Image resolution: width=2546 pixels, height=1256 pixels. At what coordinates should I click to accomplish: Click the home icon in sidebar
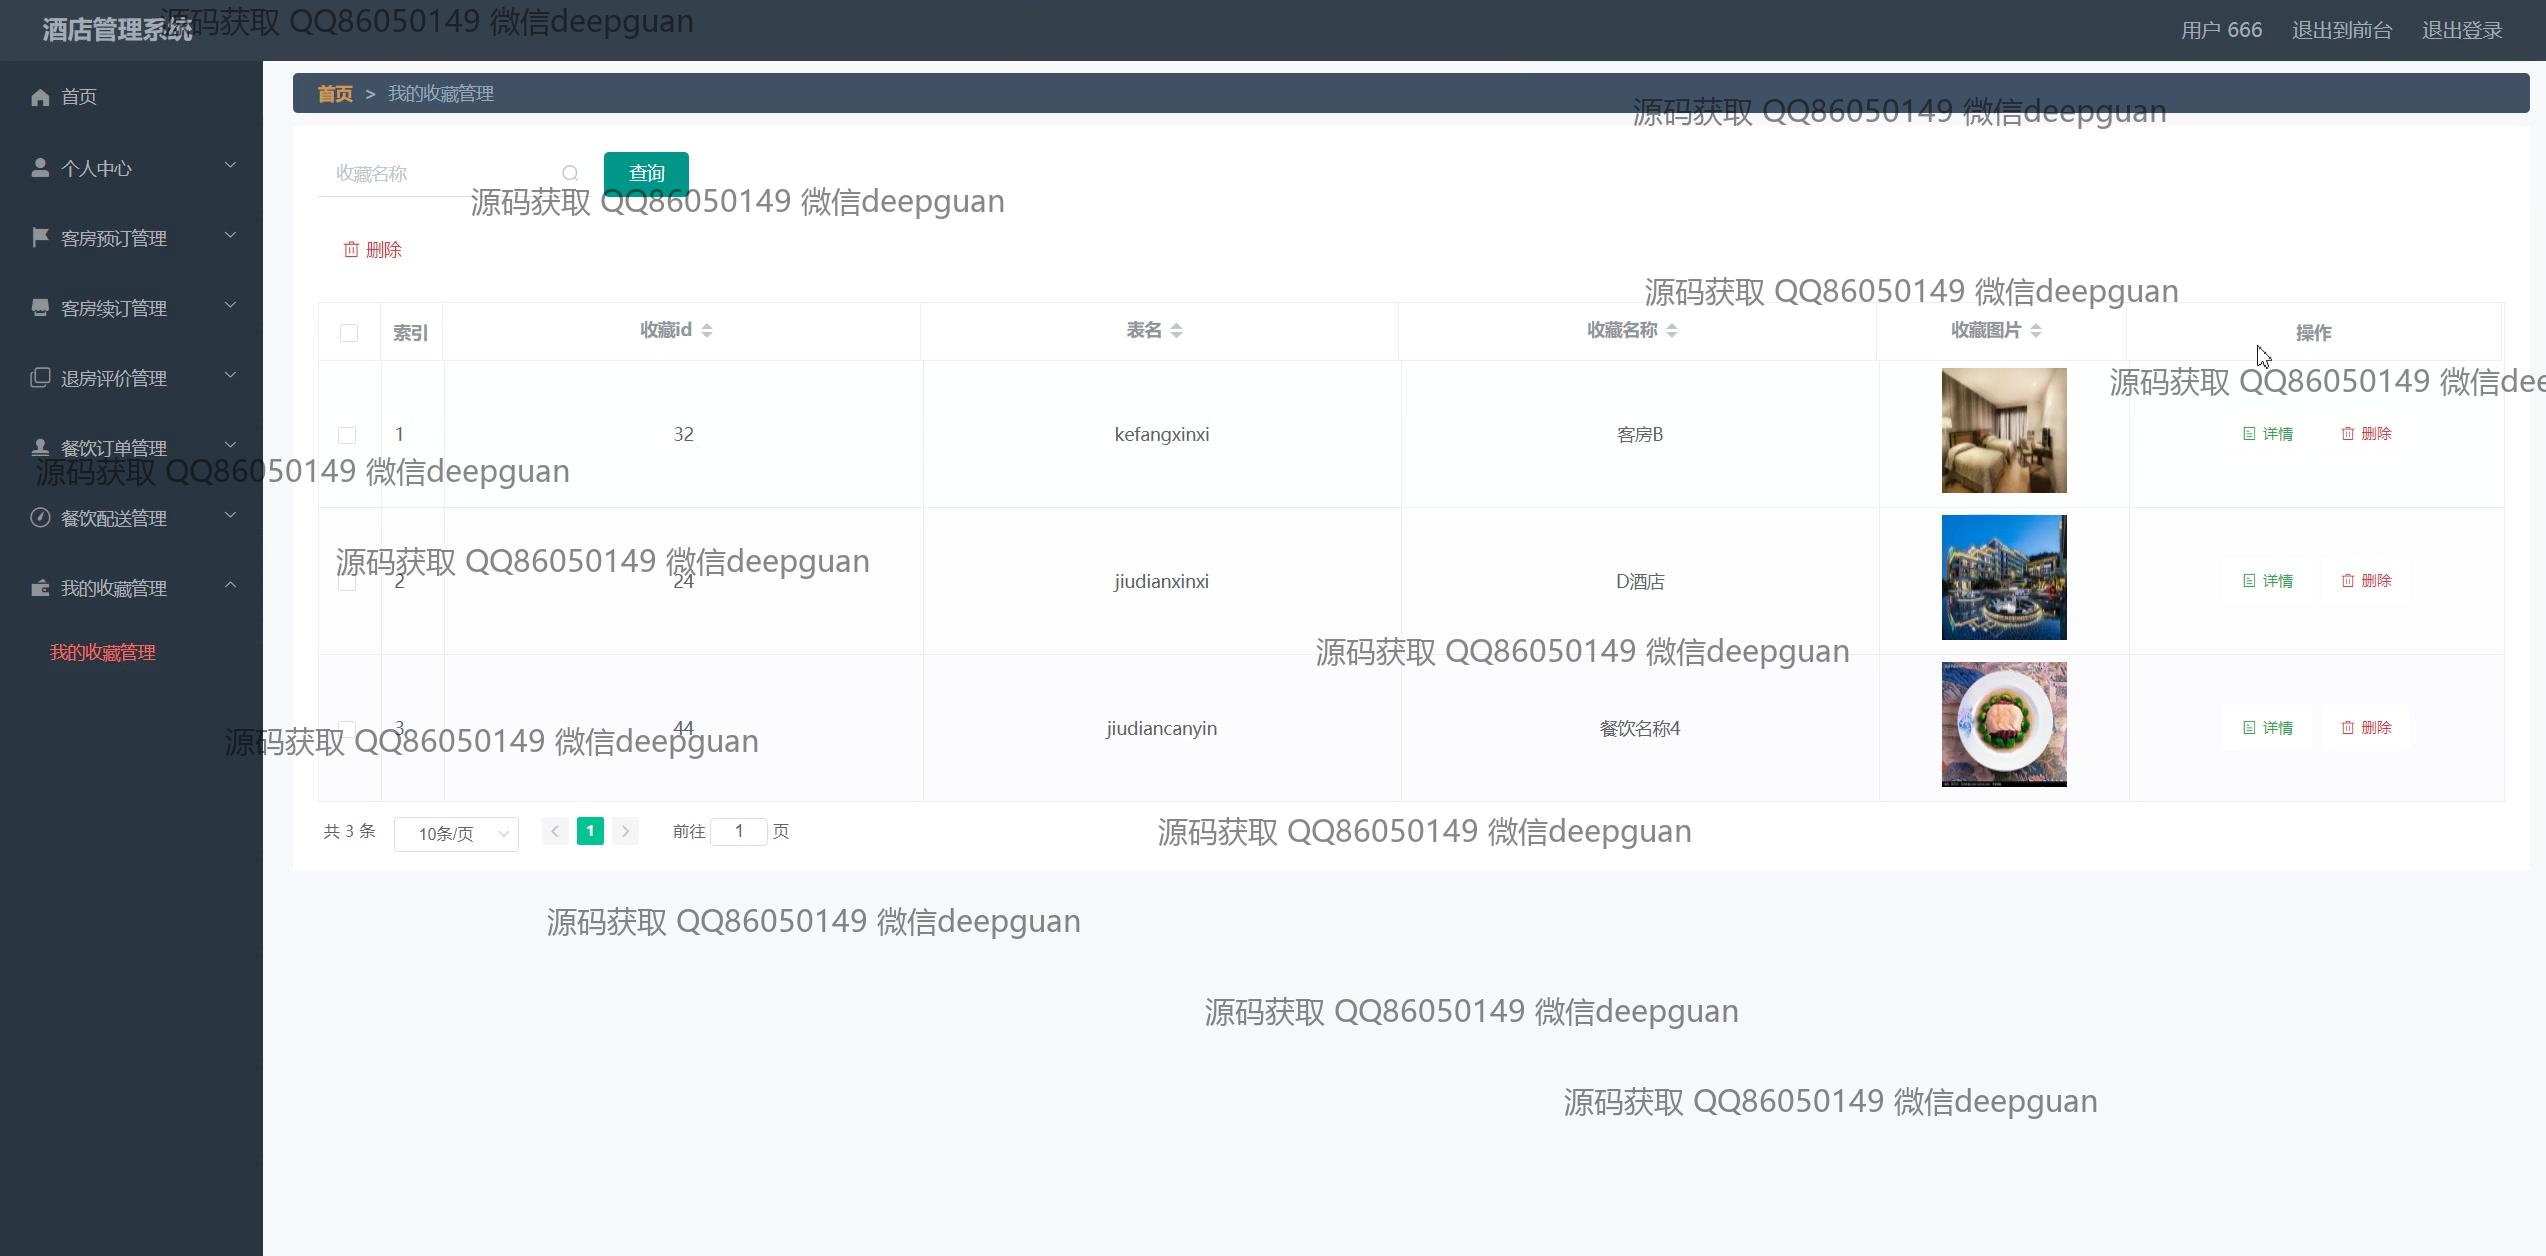pos(40,97)
